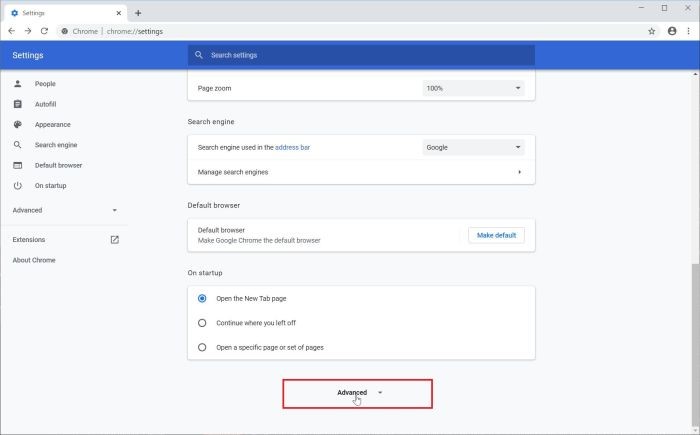Go to Default browser section in sidebar
This screenshot has width=700, height=435.
click(x=58, y=165)
